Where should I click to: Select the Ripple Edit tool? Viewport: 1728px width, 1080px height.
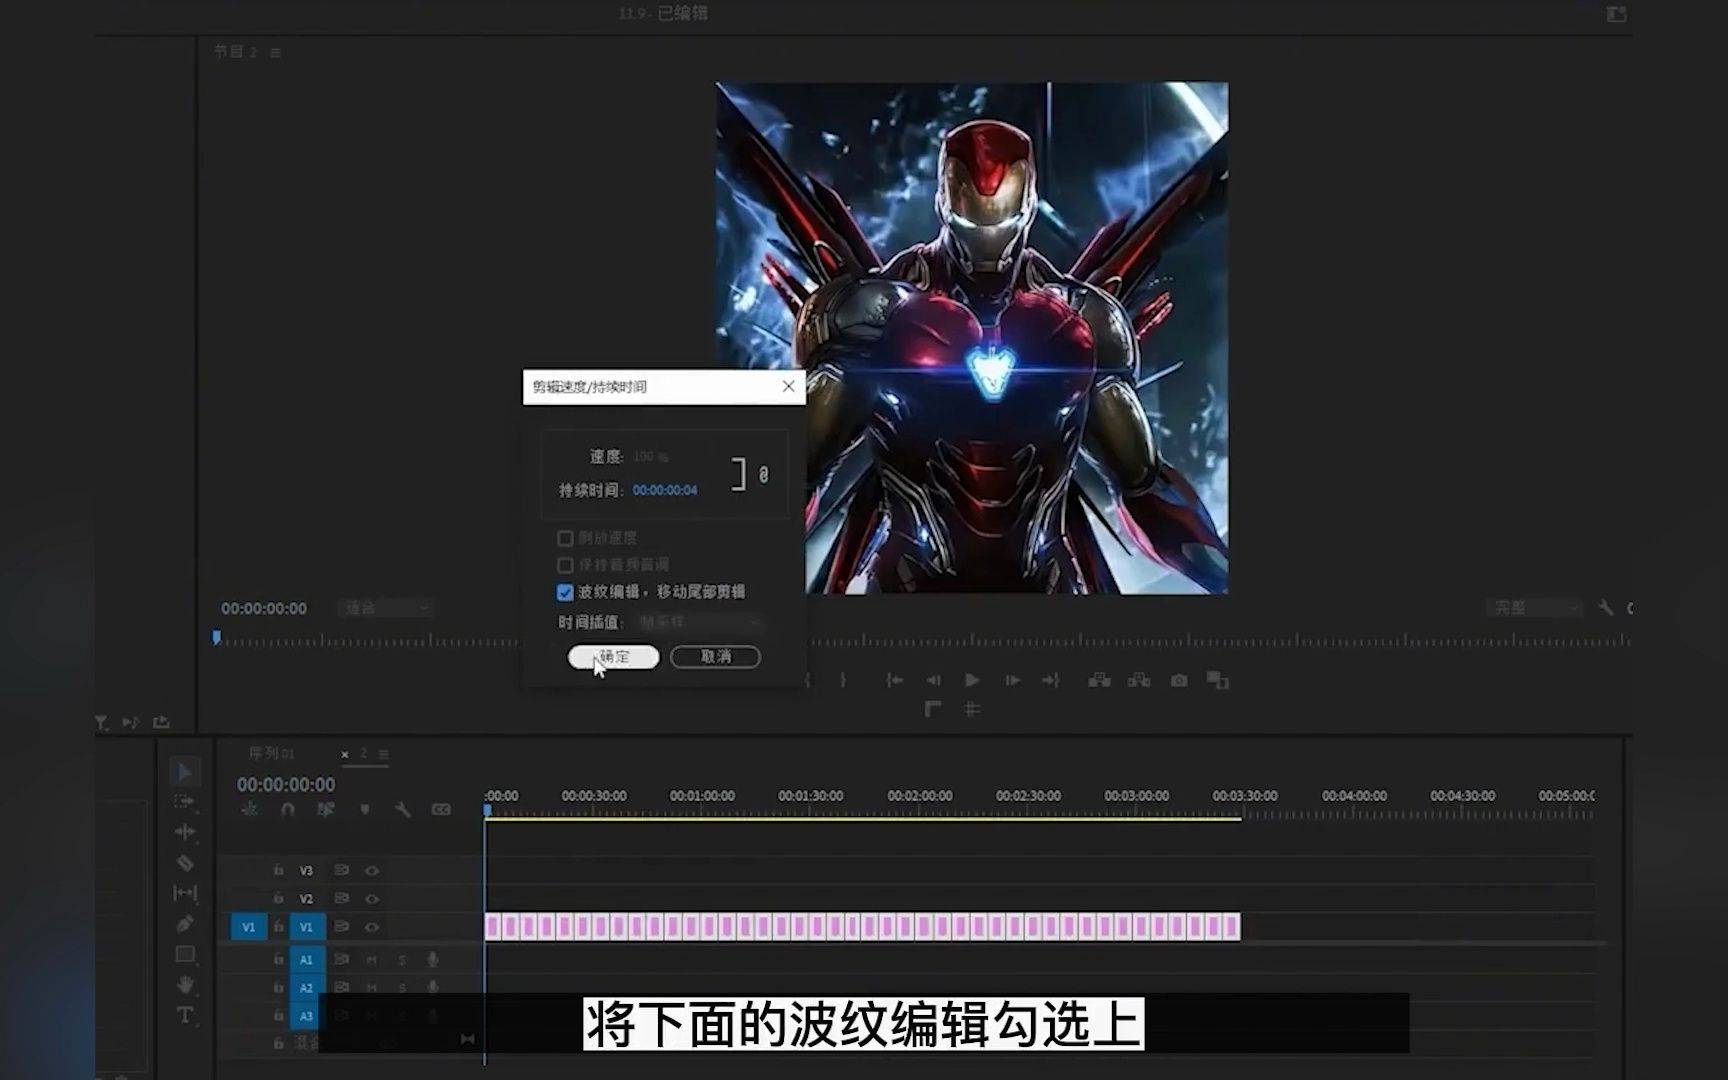point(185,832)
